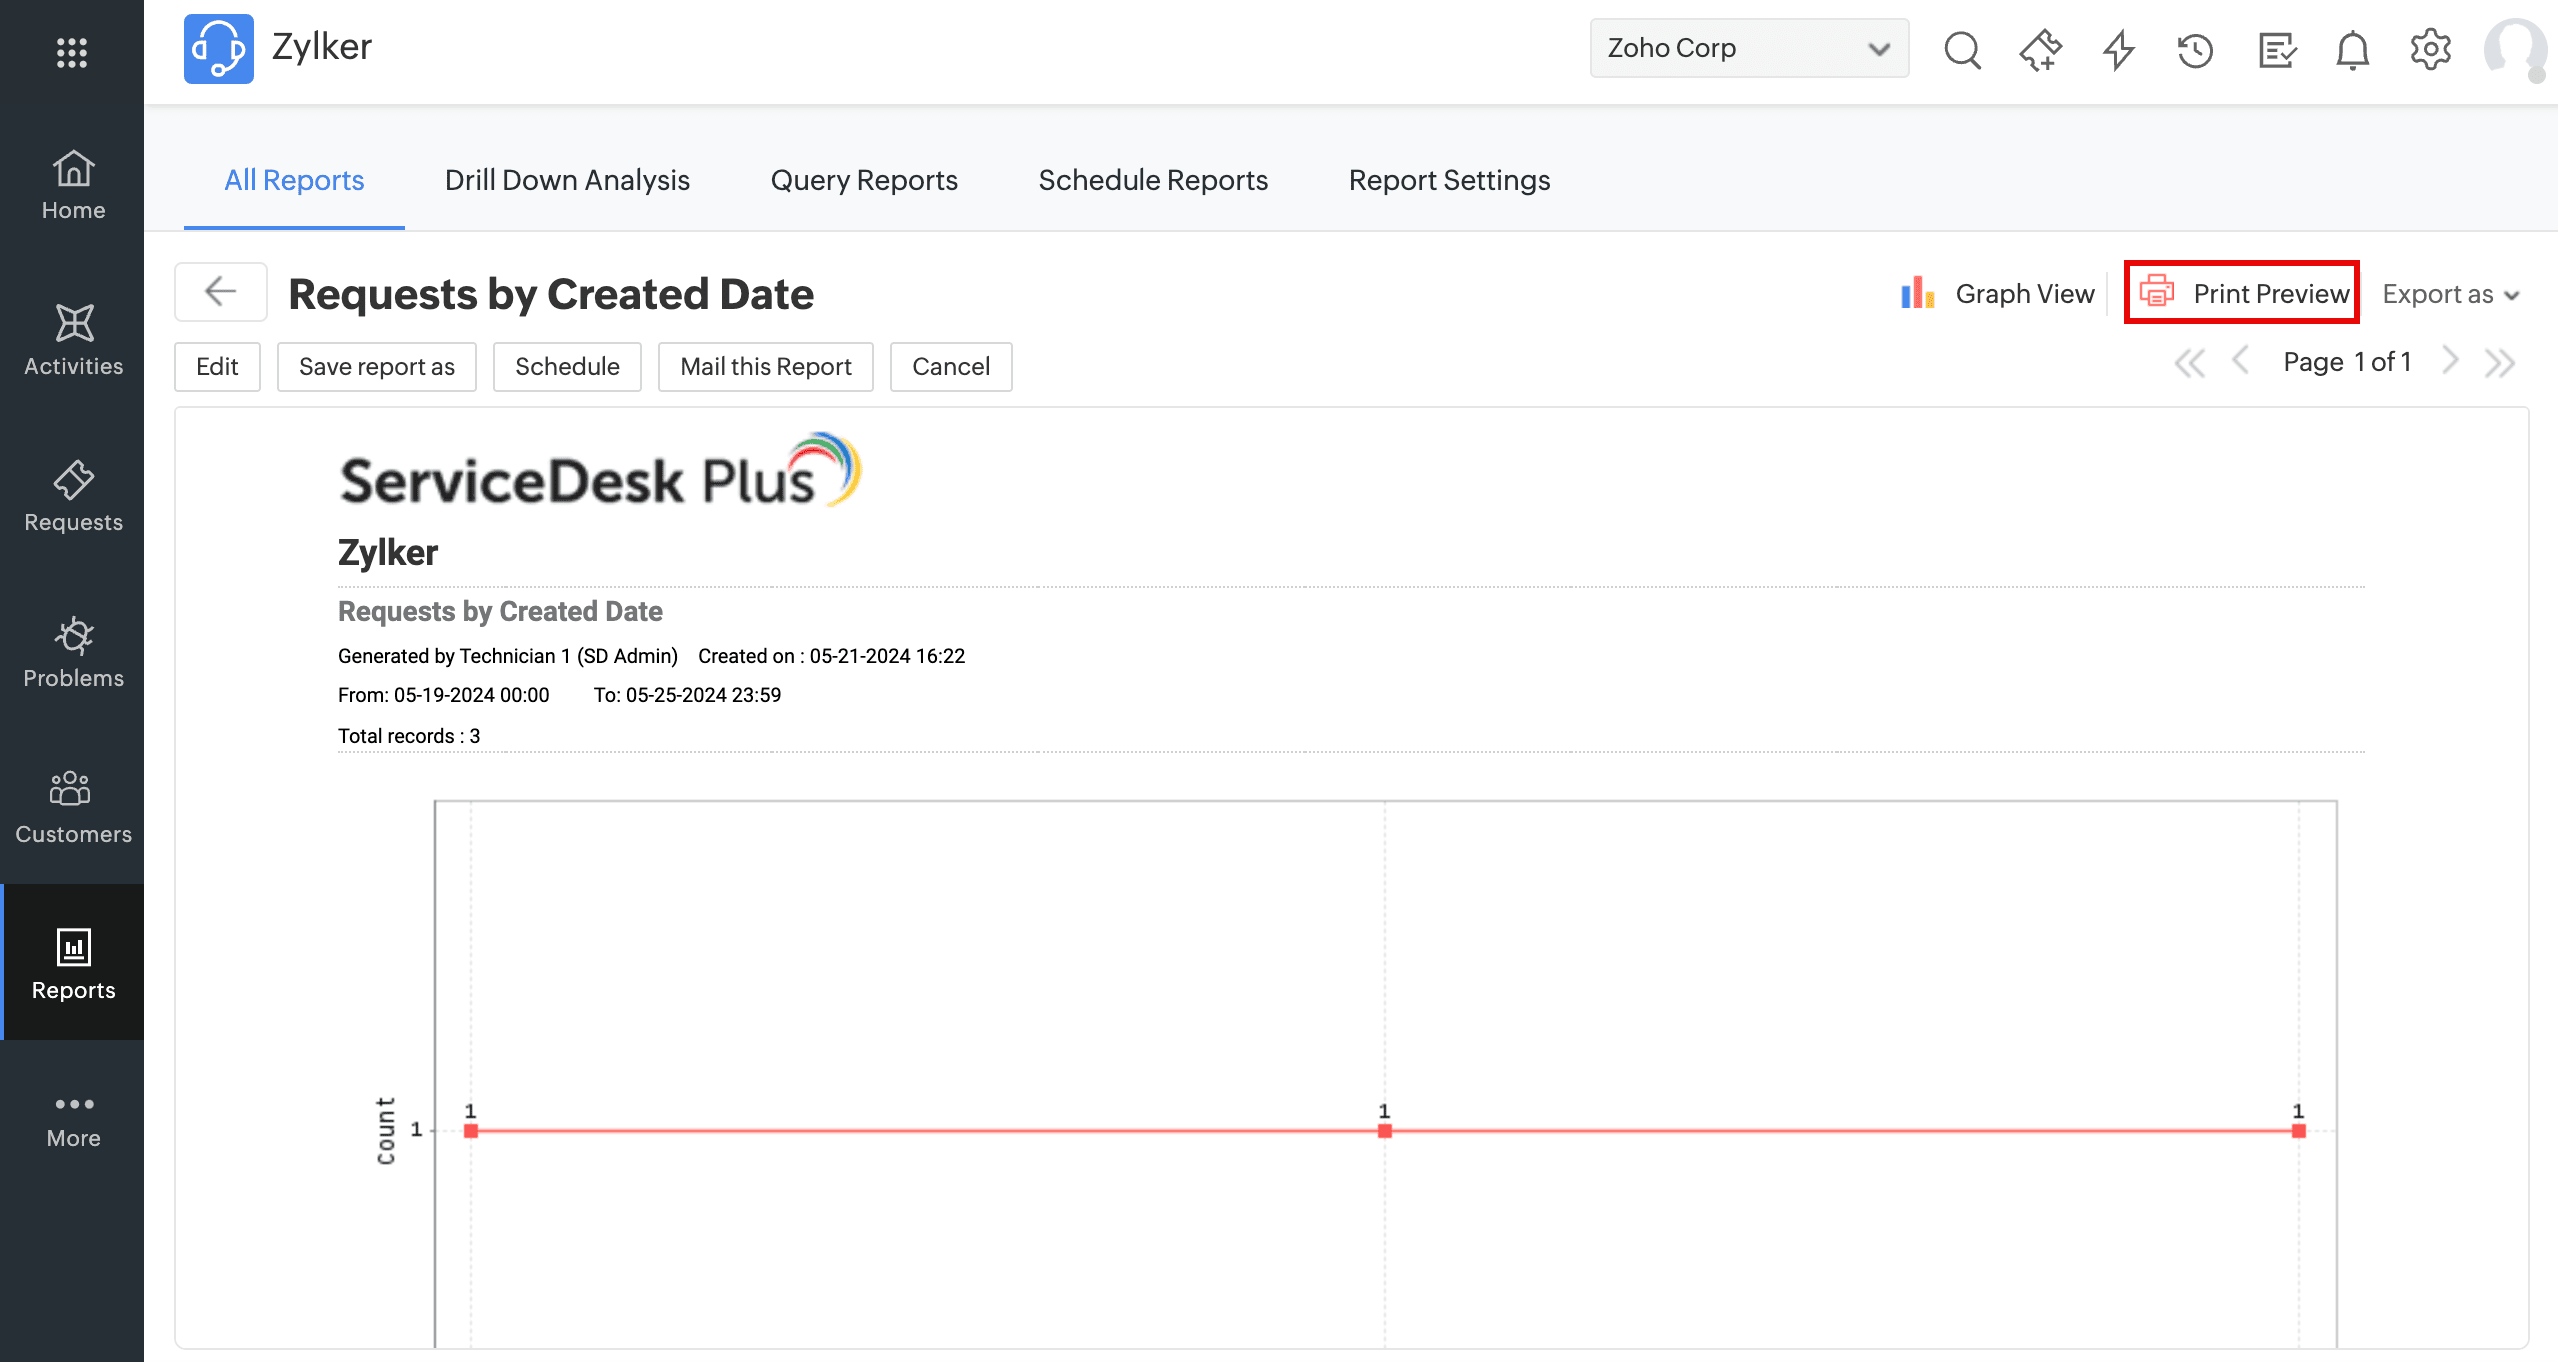Open the Schedule Reports tab
This screenshot has width=2558, height=1362.
1152,180
